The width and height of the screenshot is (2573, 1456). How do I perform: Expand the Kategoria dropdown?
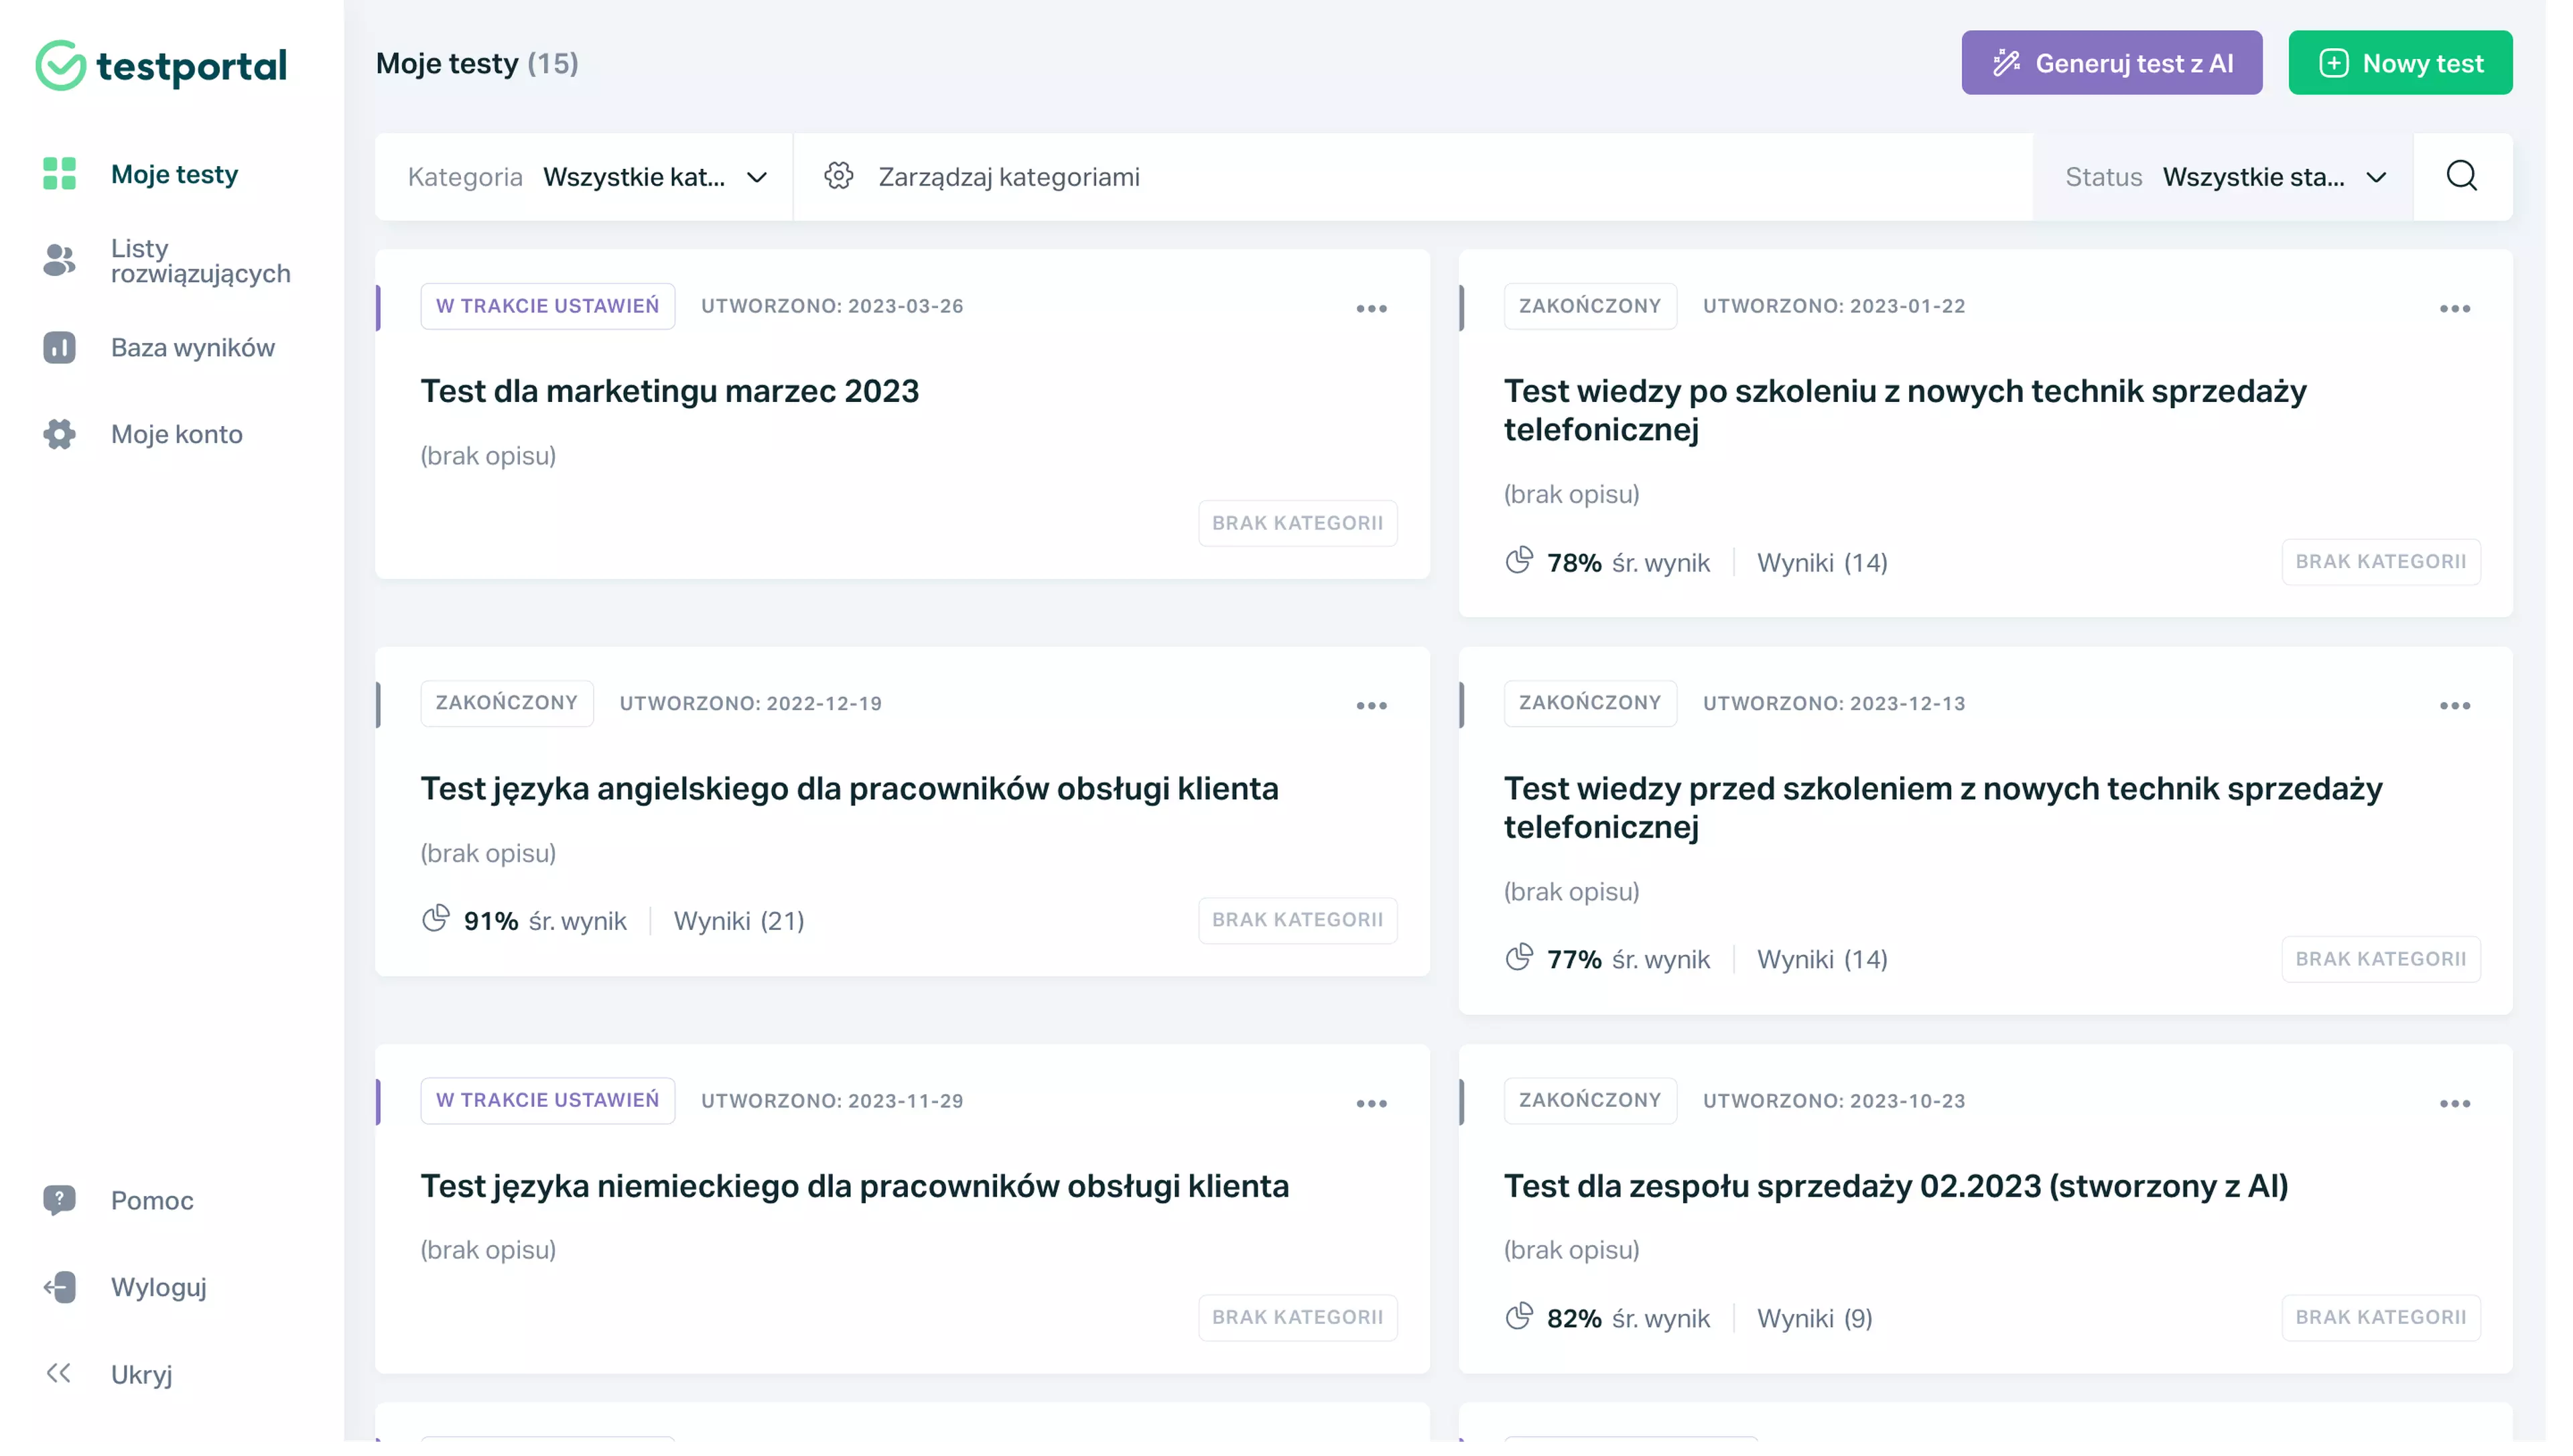tap(585, 177)
